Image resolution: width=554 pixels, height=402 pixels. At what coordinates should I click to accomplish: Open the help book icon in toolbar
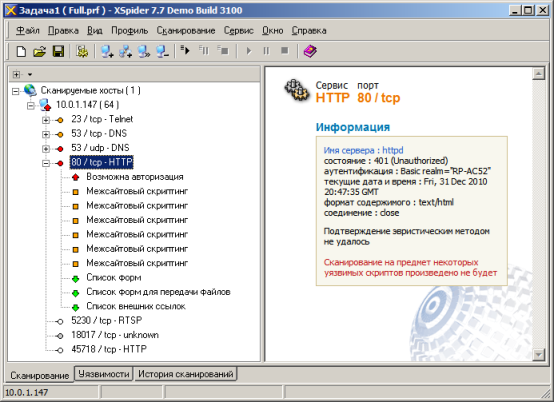310,52
